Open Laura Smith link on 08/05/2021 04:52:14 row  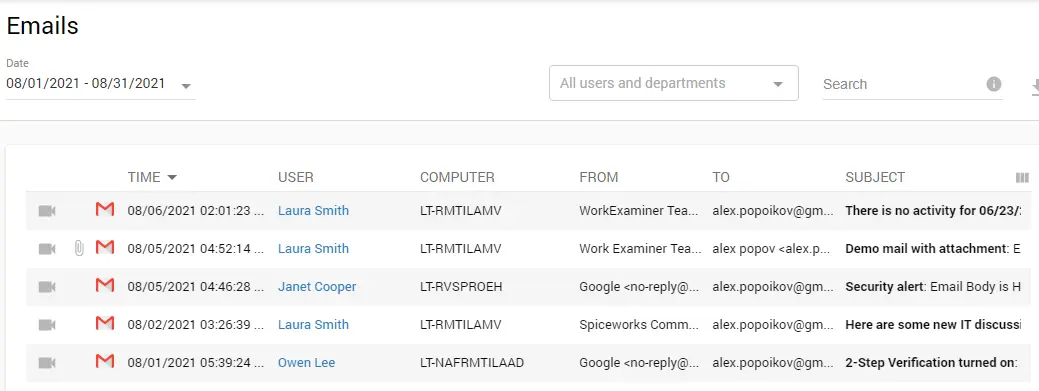click(x=313, y=249)
